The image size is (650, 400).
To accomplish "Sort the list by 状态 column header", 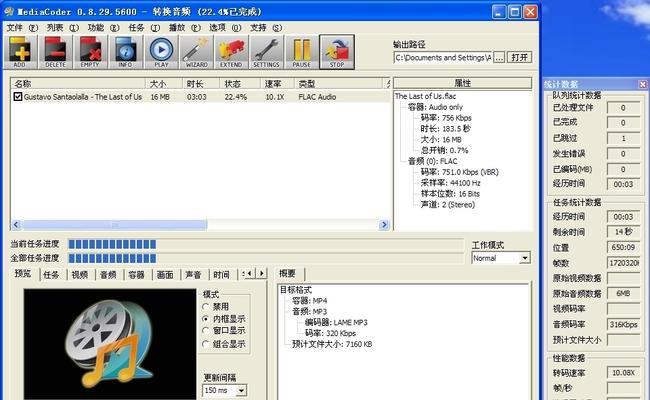I will tap(240, 84).
